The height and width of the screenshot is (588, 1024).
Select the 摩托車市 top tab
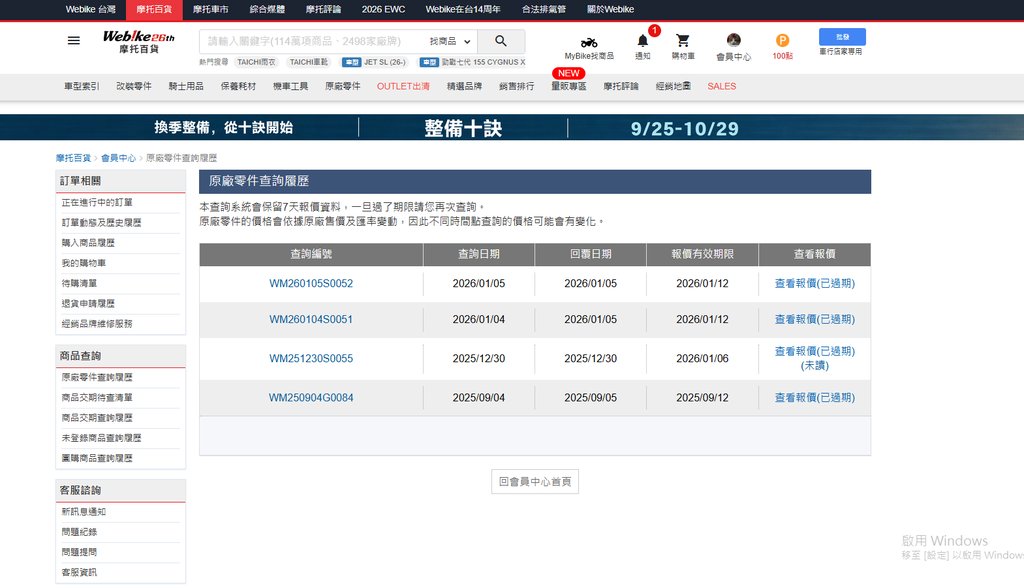[x=210, y=9]
